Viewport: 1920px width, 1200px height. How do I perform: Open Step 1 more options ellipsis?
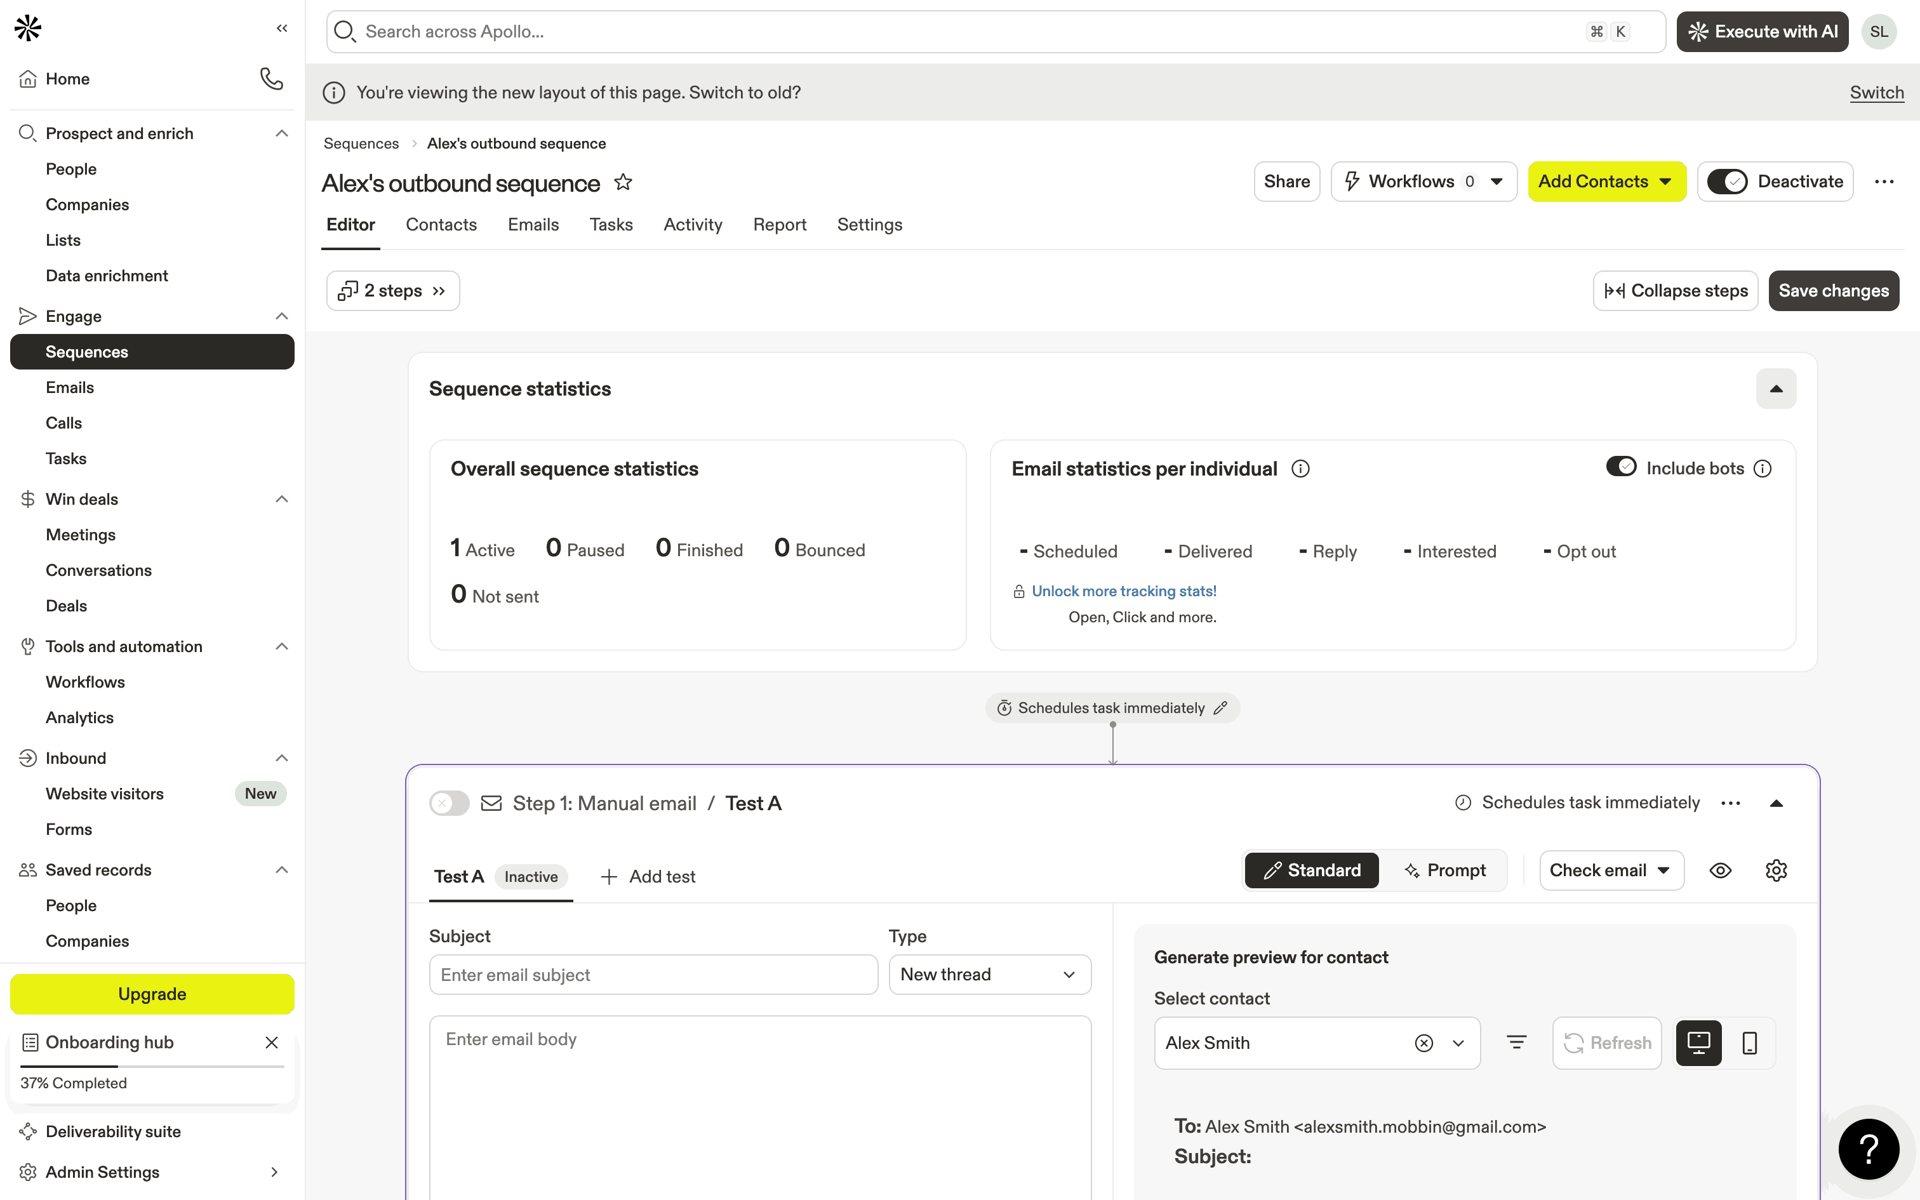click(1731, 803)
